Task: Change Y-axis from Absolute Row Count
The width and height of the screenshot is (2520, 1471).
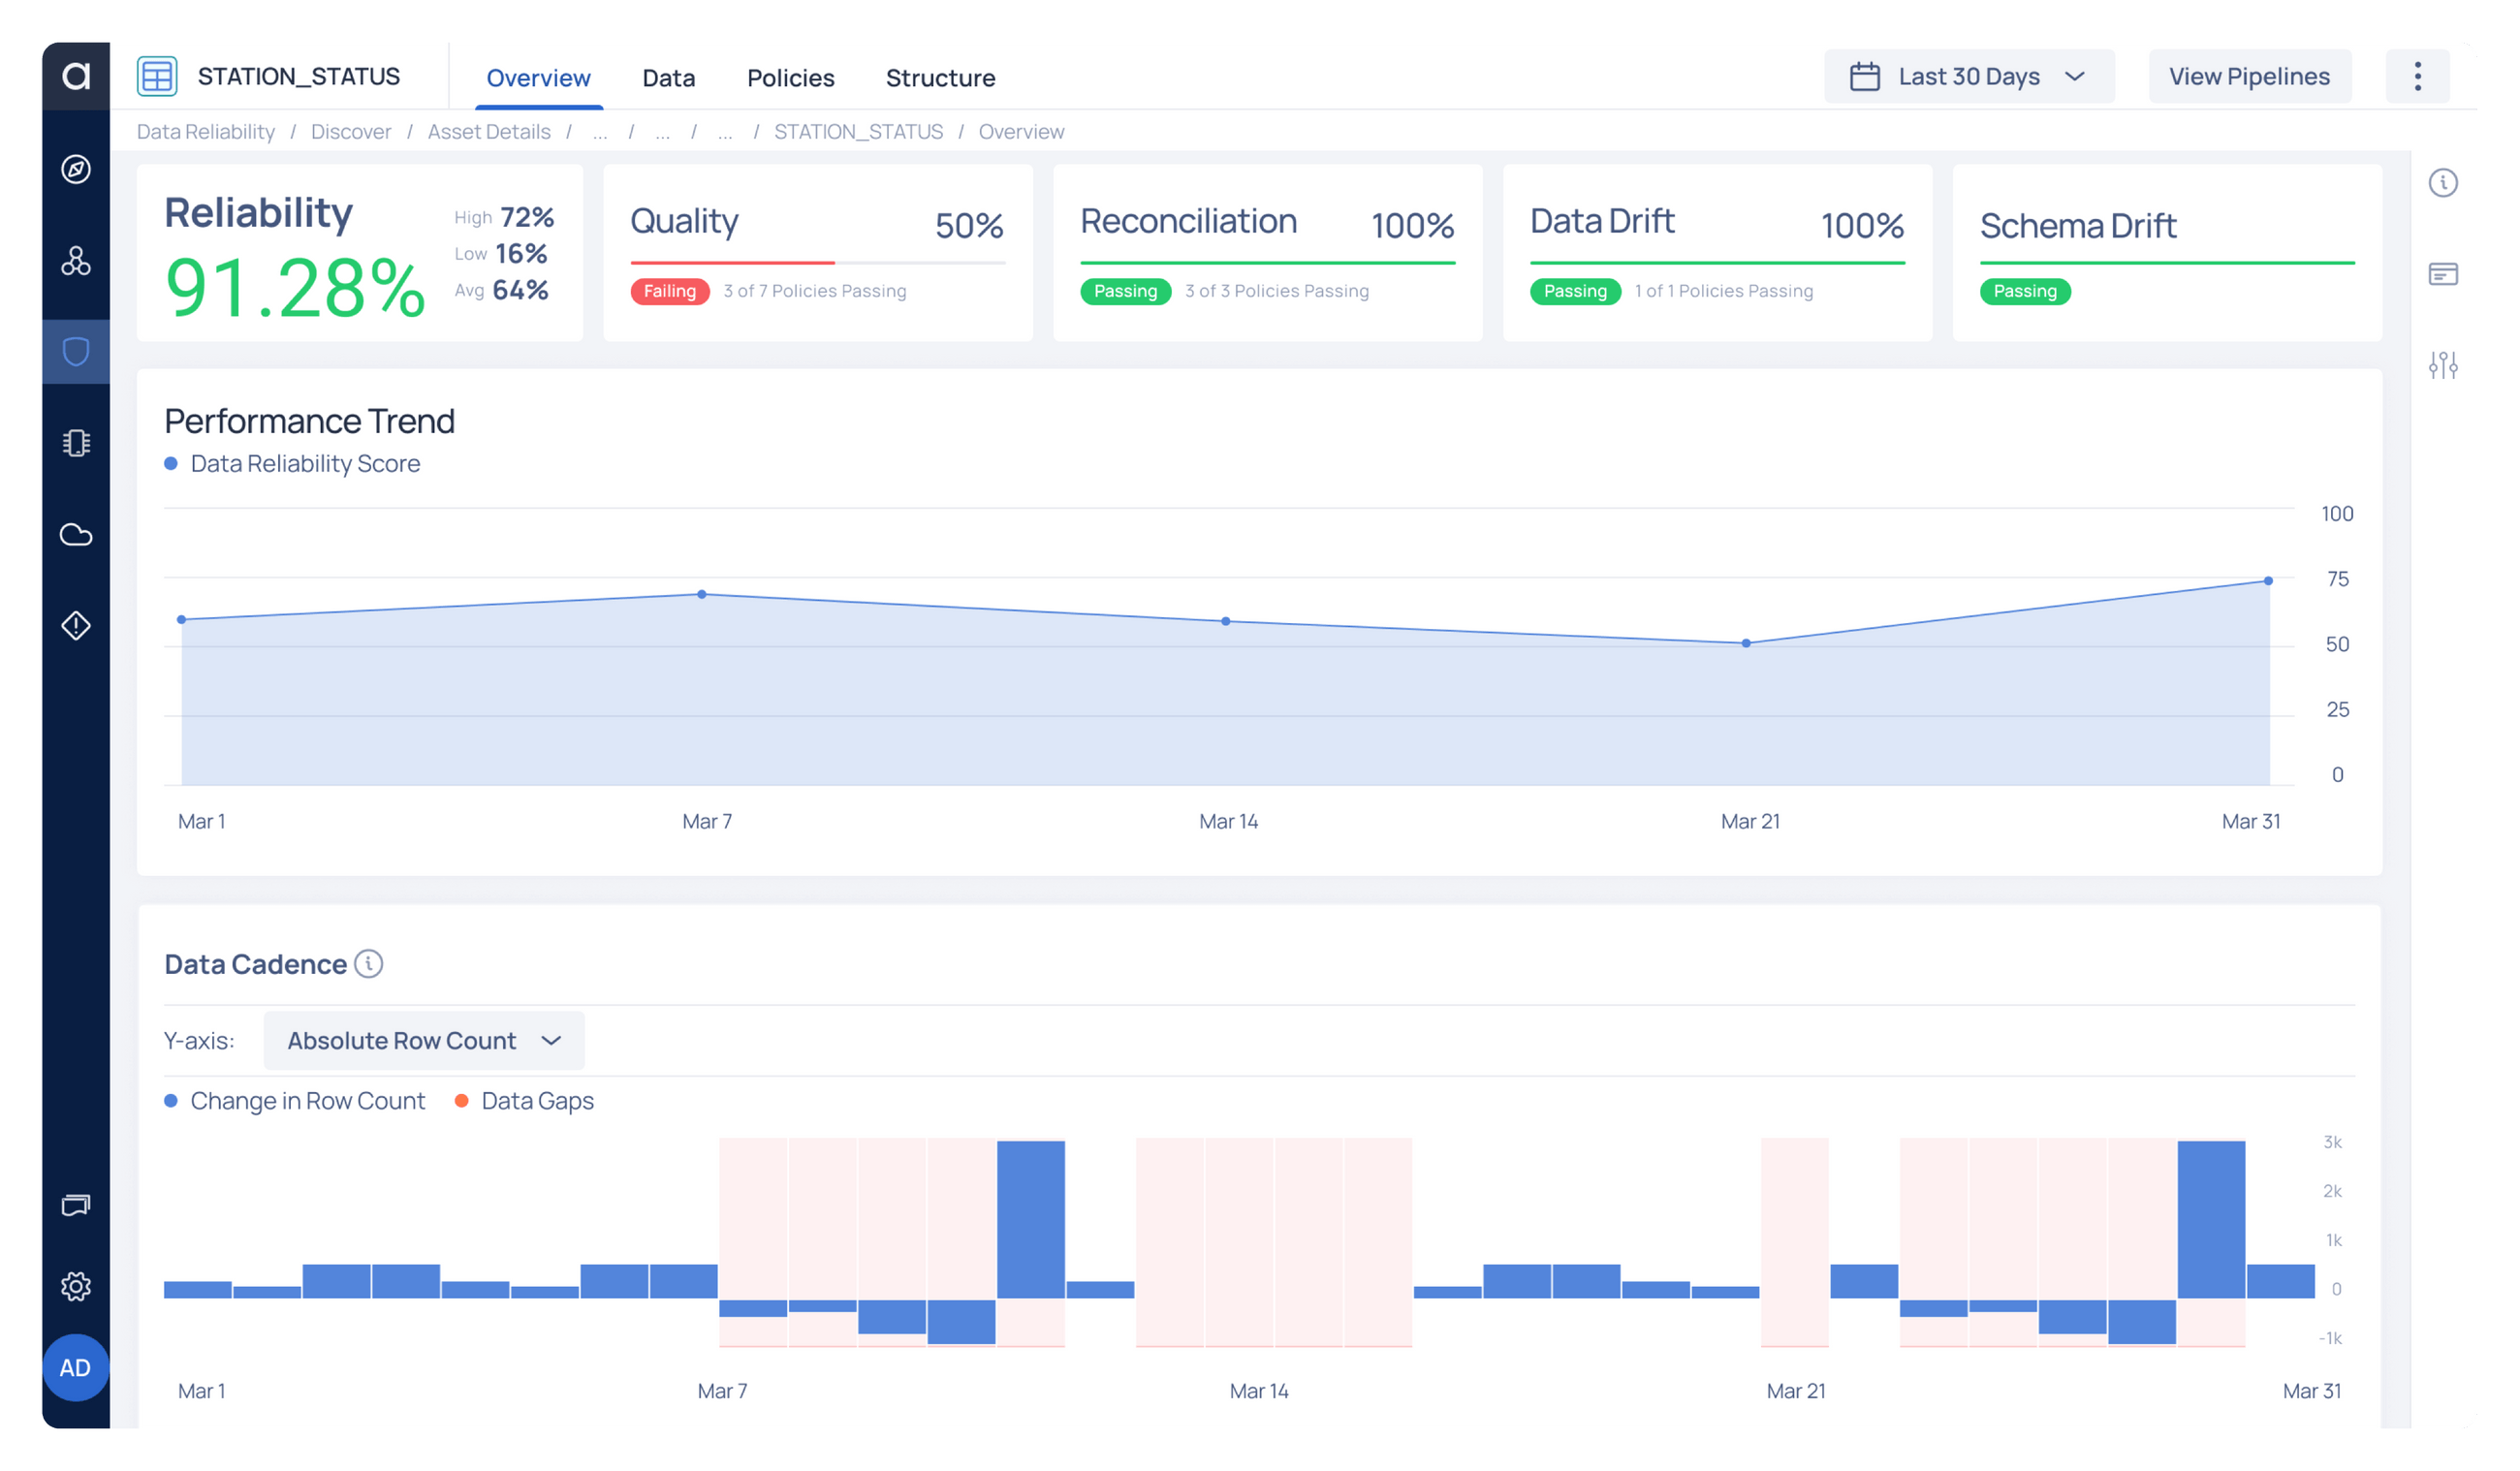Action: (423, 1040)
